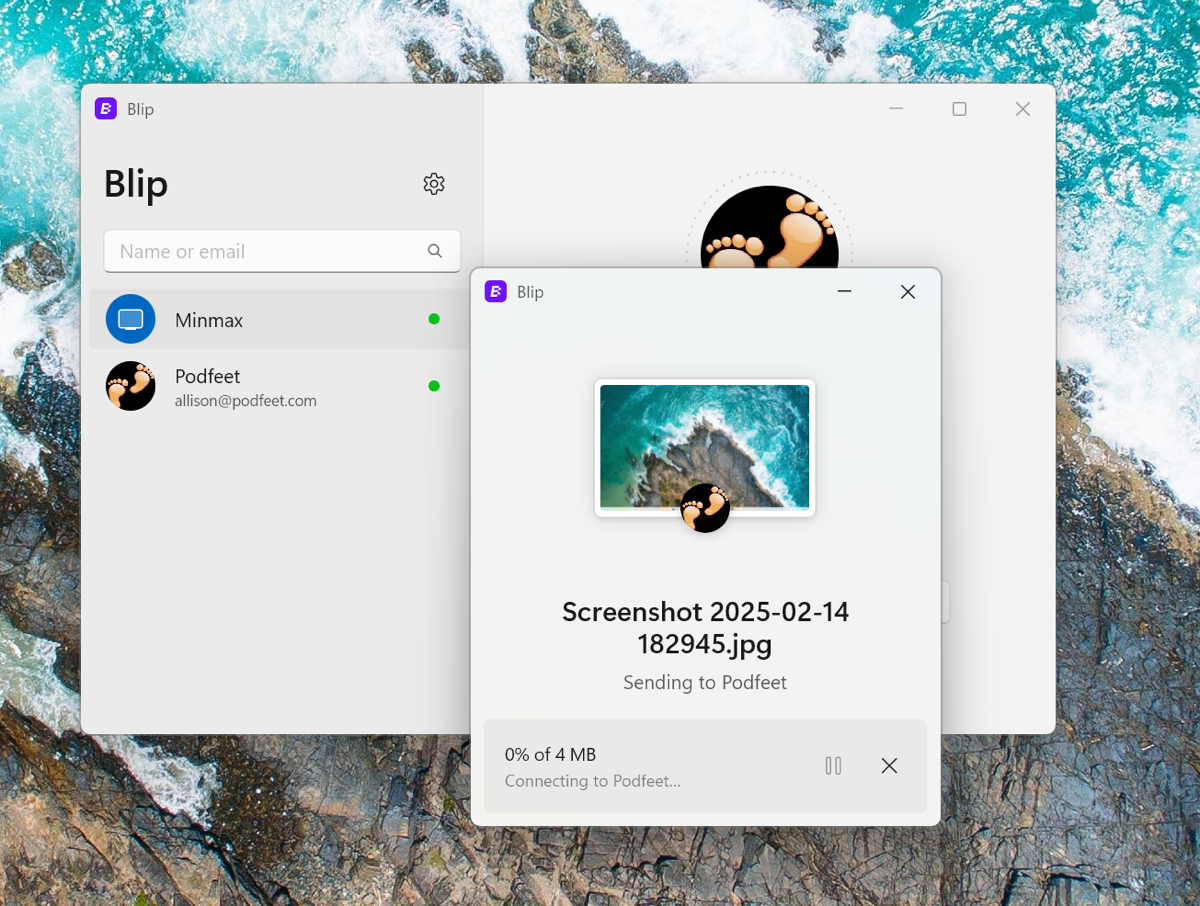Click the '0% of 4 MB' progress status

click(550, 755)
